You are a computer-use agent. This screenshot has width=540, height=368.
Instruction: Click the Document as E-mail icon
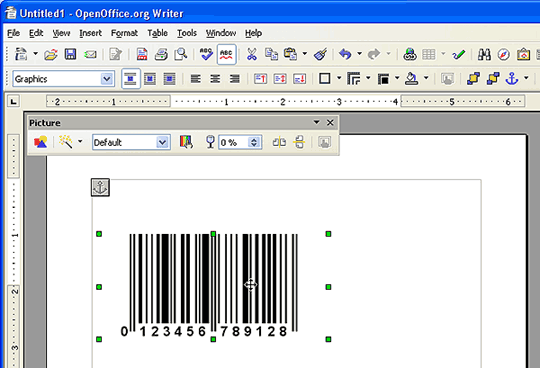(x=90, y=54)
